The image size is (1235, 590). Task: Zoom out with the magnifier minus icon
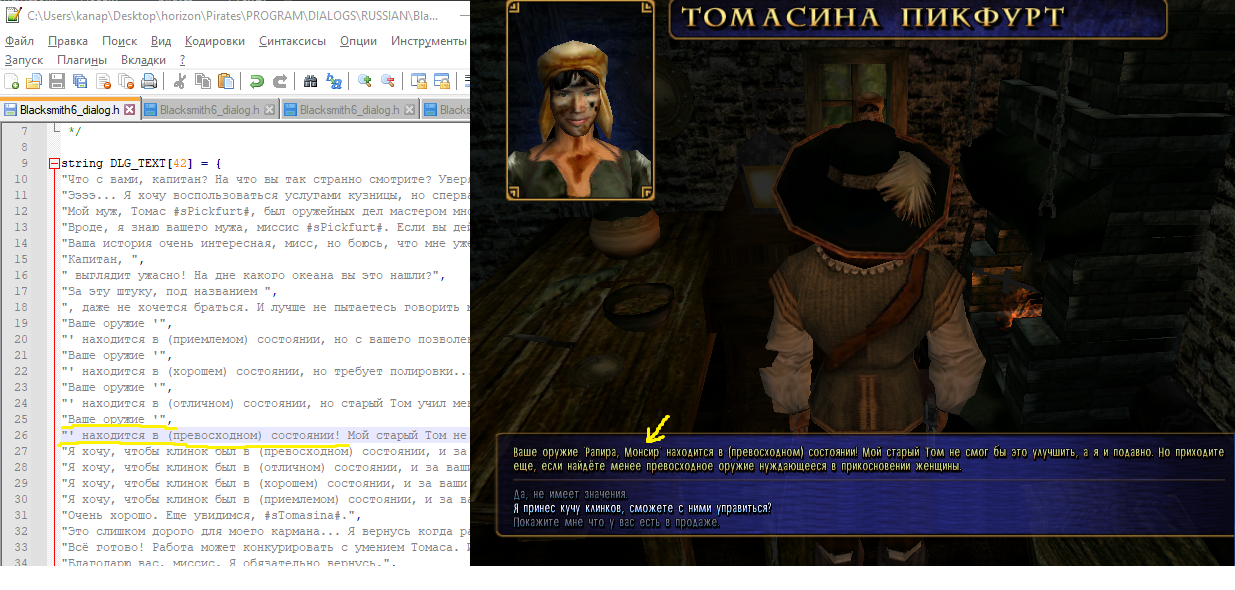[x=388, y=82]
